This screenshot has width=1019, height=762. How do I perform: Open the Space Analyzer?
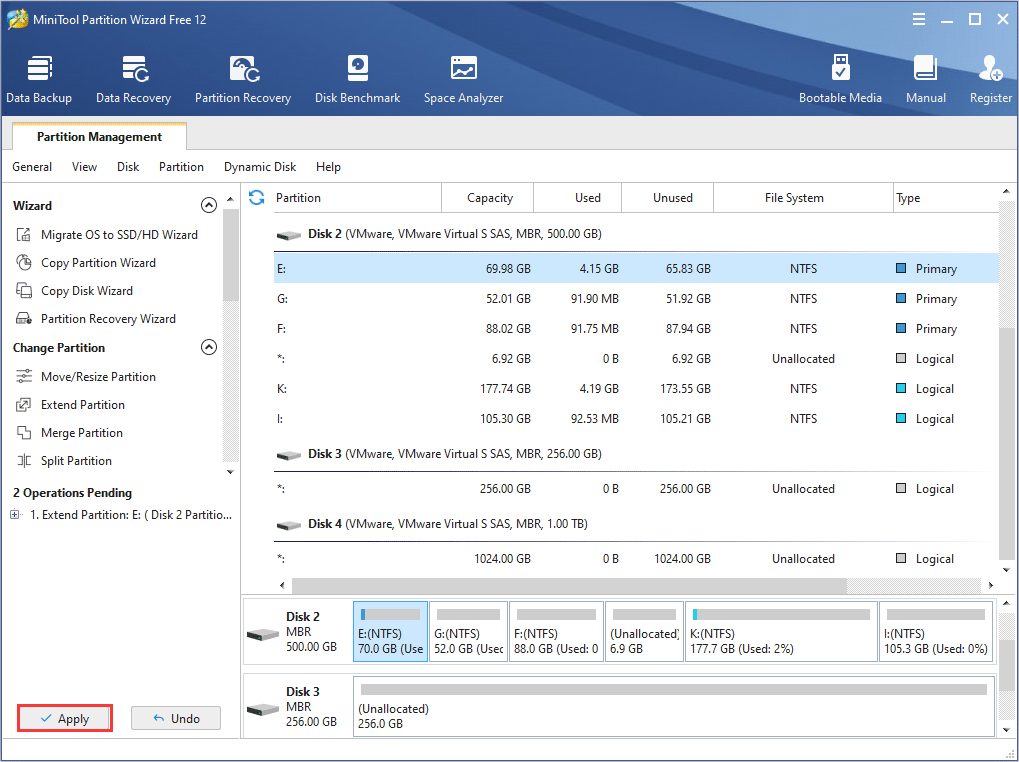coord(463,79)
